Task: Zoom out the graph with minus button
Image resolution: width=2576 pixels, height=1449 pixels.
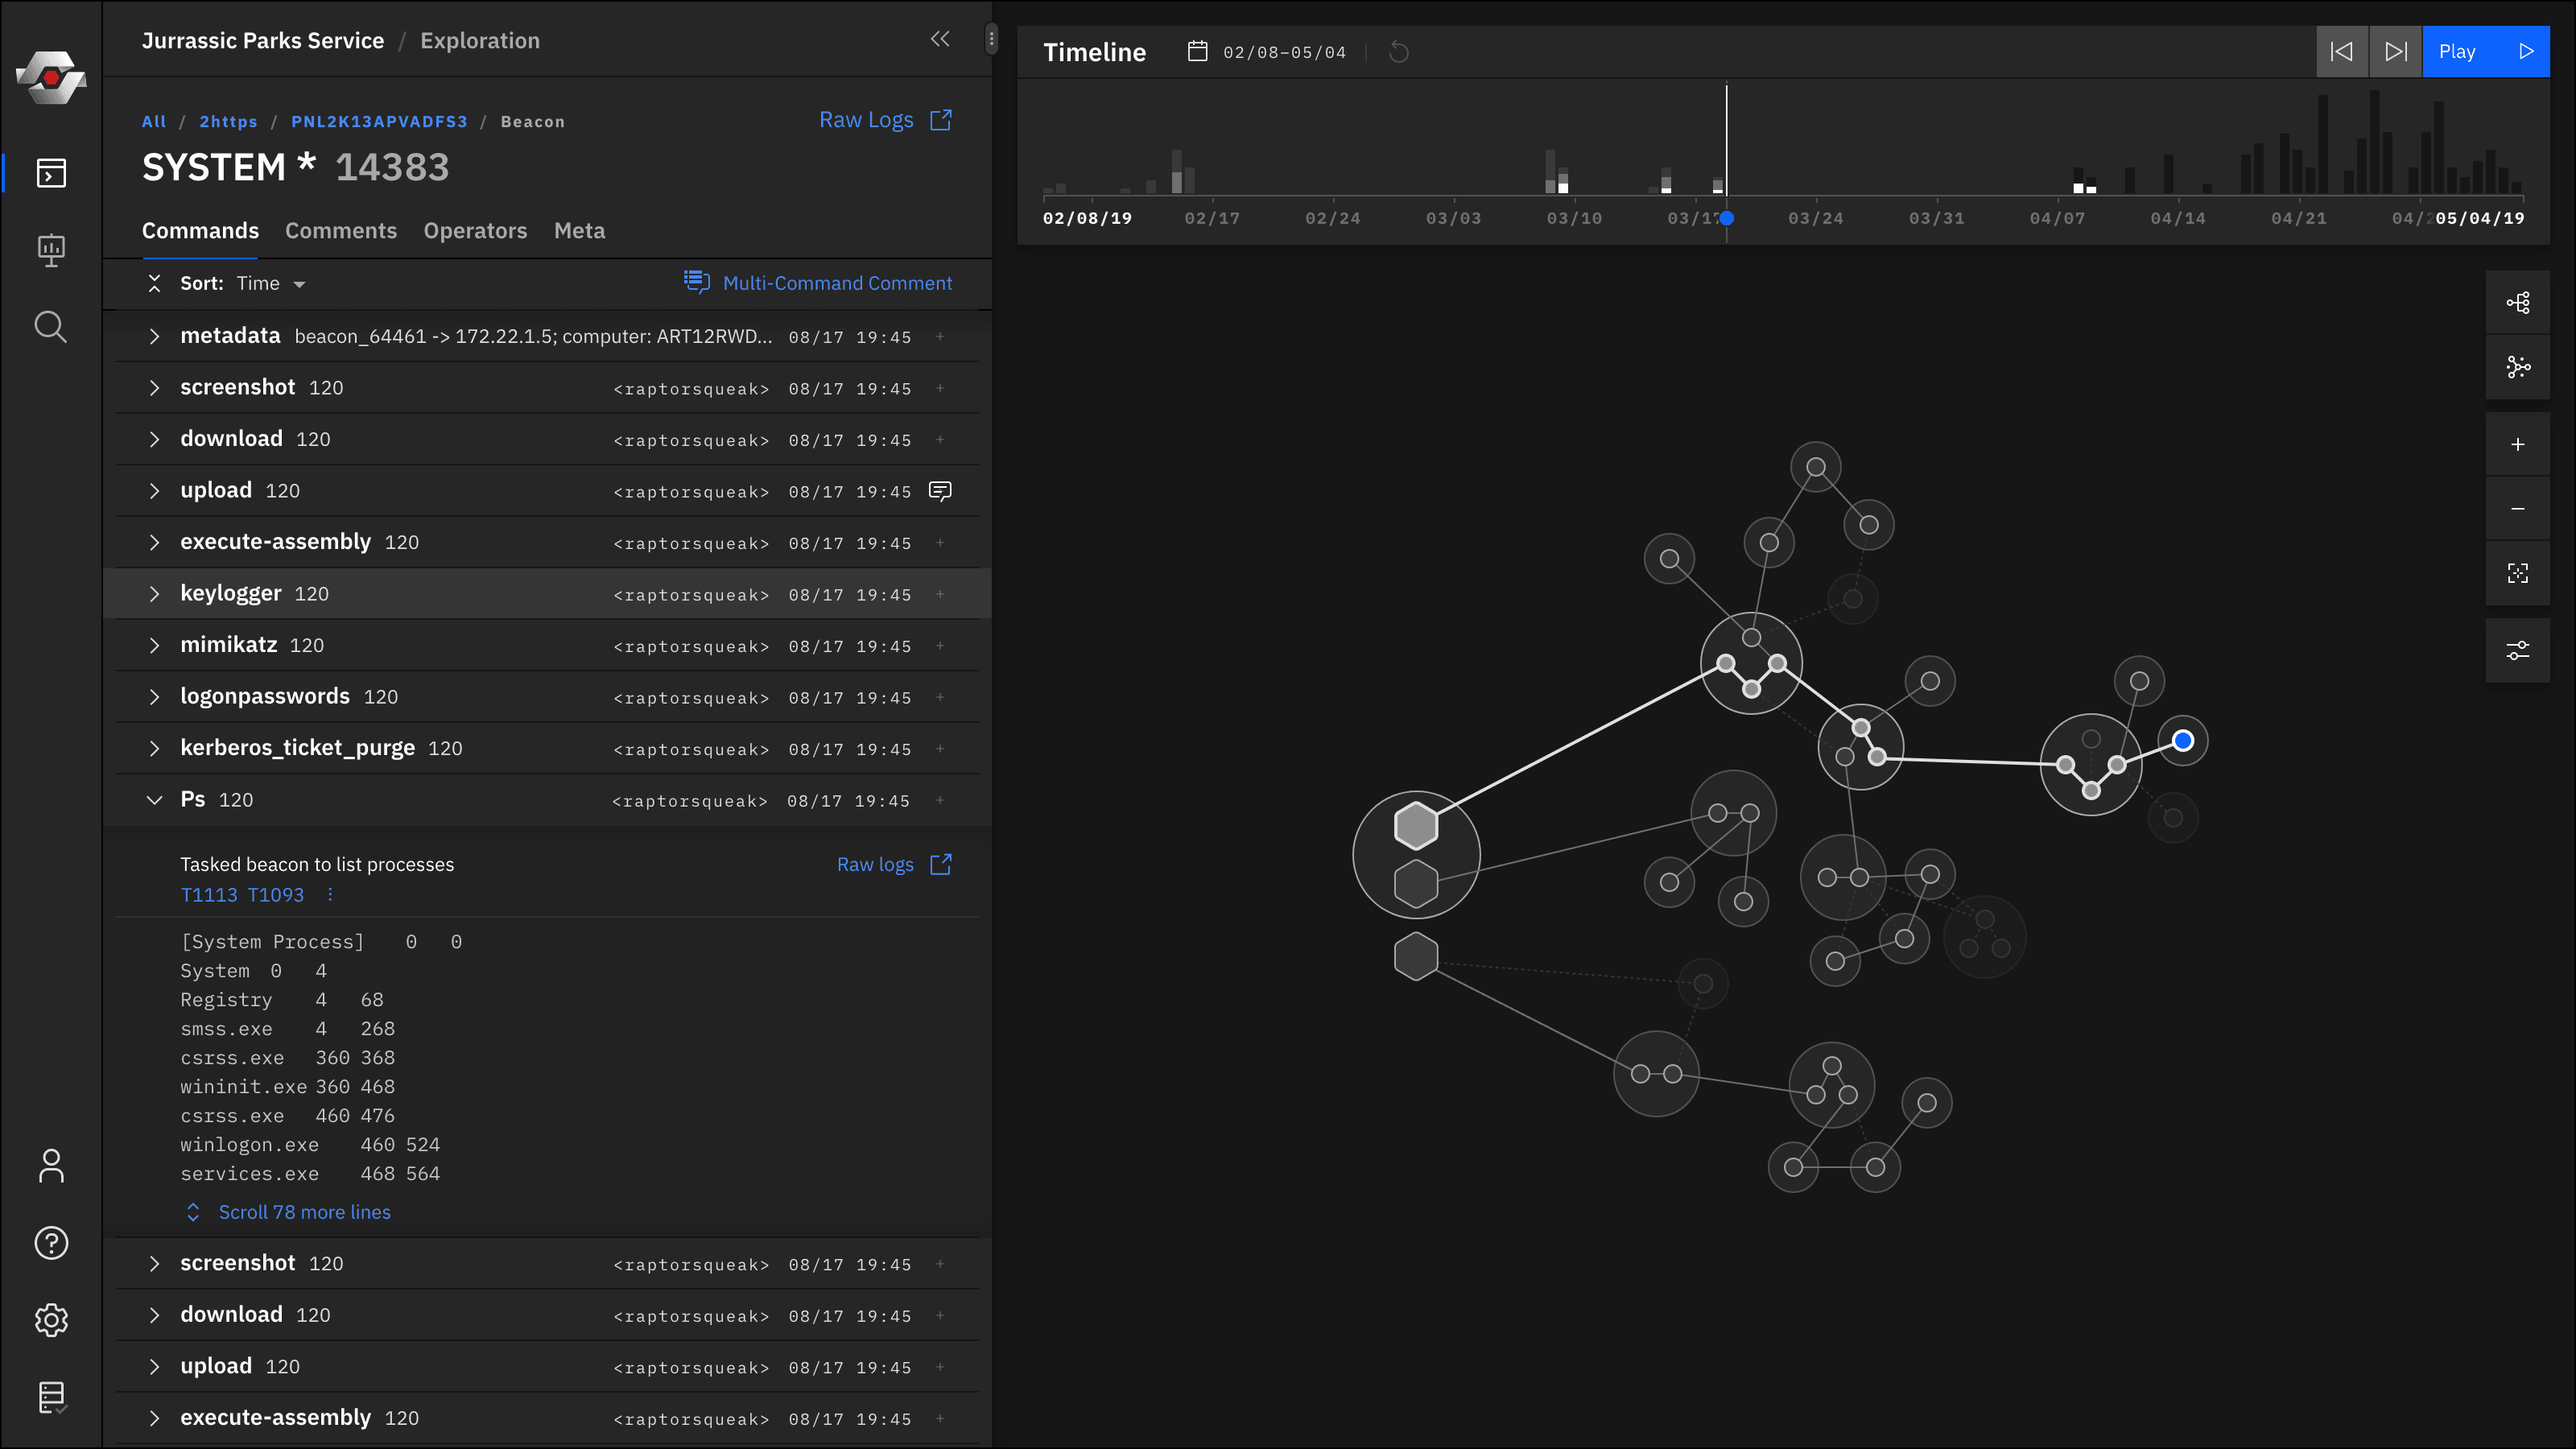Action: click(2518, 509)
